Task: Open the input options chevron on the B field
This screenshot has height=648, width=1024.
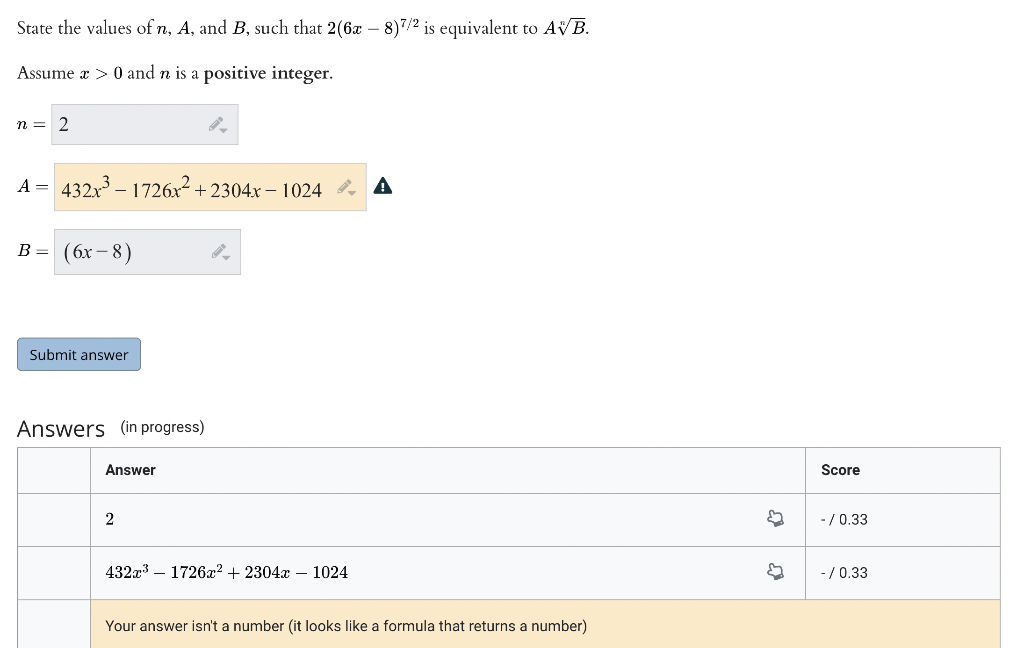Action: click(228, 256)
